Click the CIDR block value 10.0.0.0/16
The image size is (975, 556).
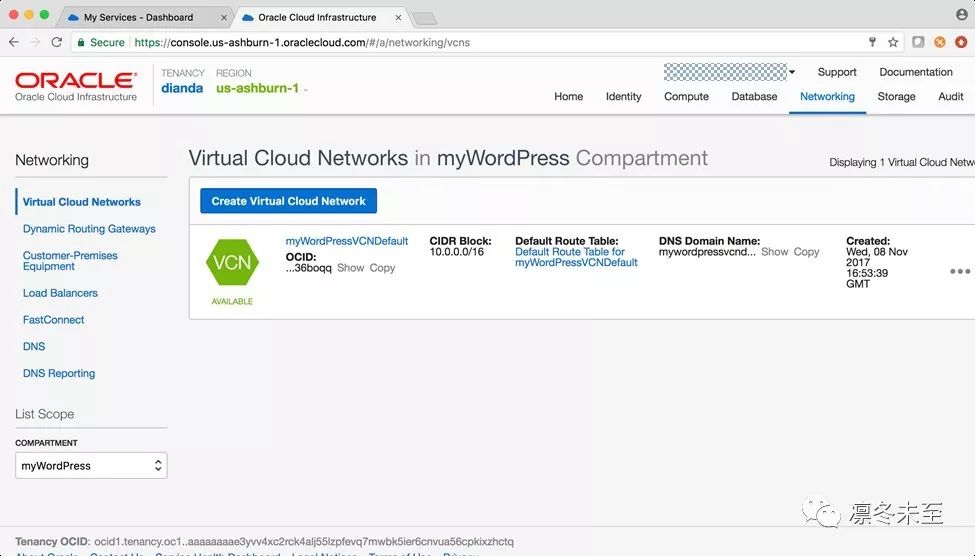[x=456, y=252]
